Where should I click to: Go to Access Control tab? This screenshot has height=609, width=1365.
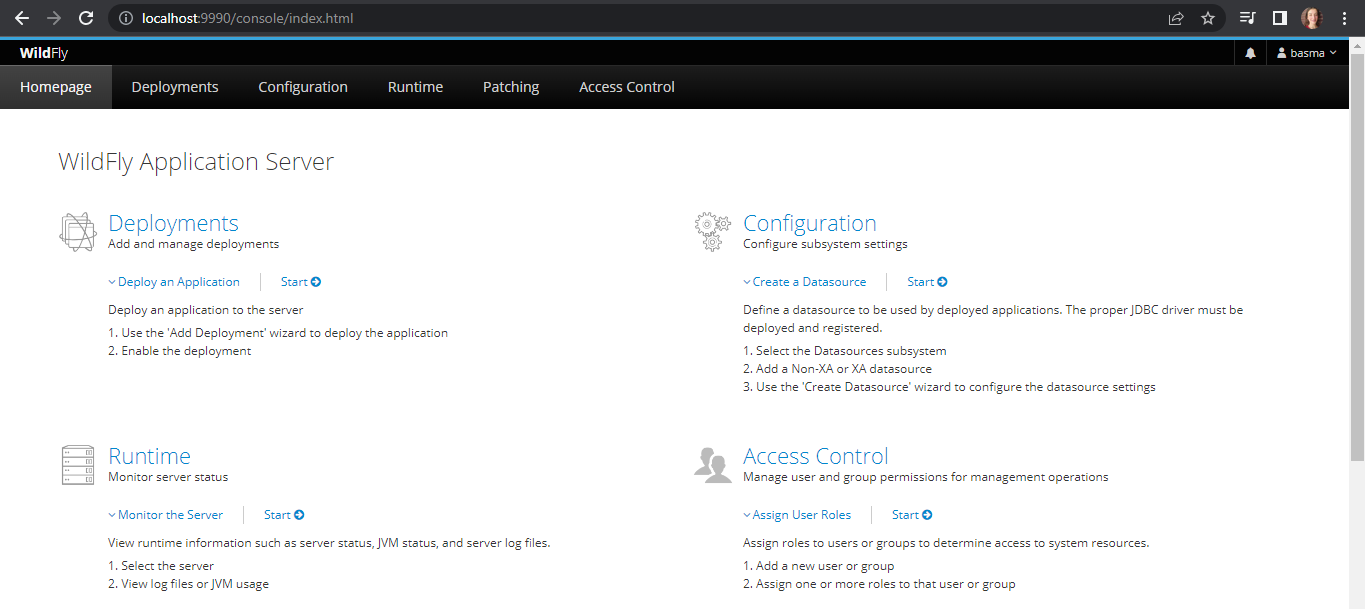coord(627,87)
